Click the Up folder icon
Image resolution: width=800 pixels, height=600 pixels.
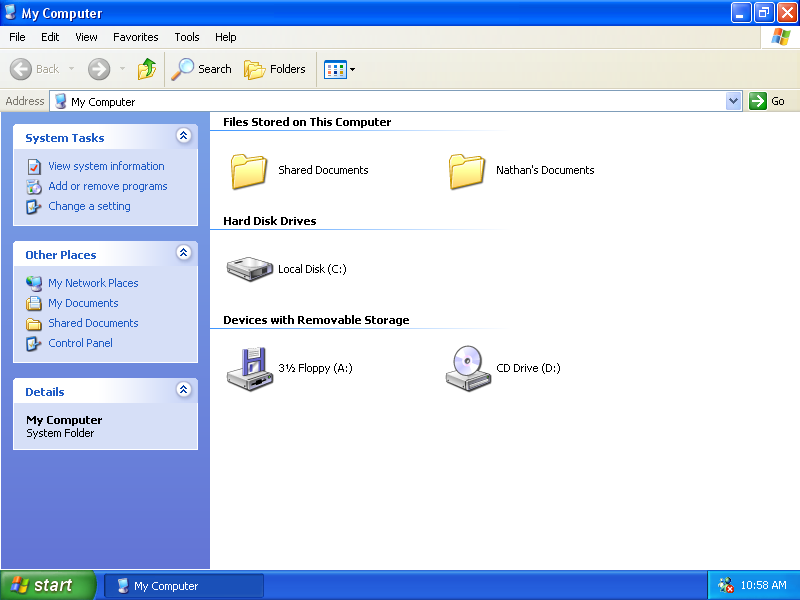coord(146,69)
